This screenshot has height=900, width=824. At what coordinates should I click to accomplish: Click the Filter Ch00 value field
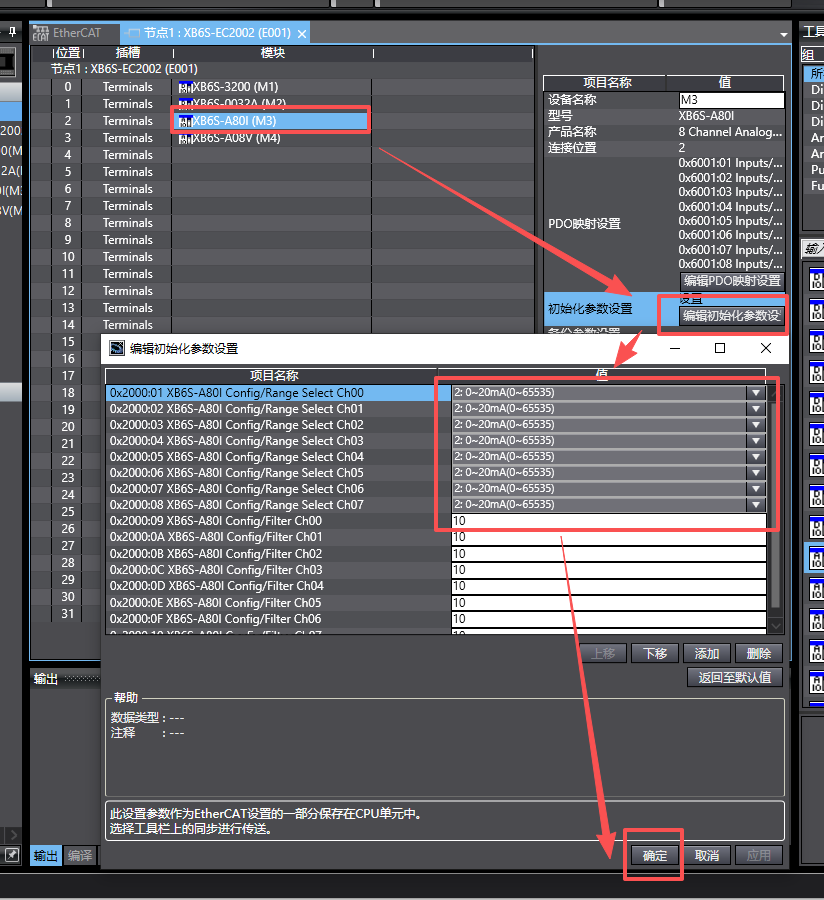click(608, 521)
